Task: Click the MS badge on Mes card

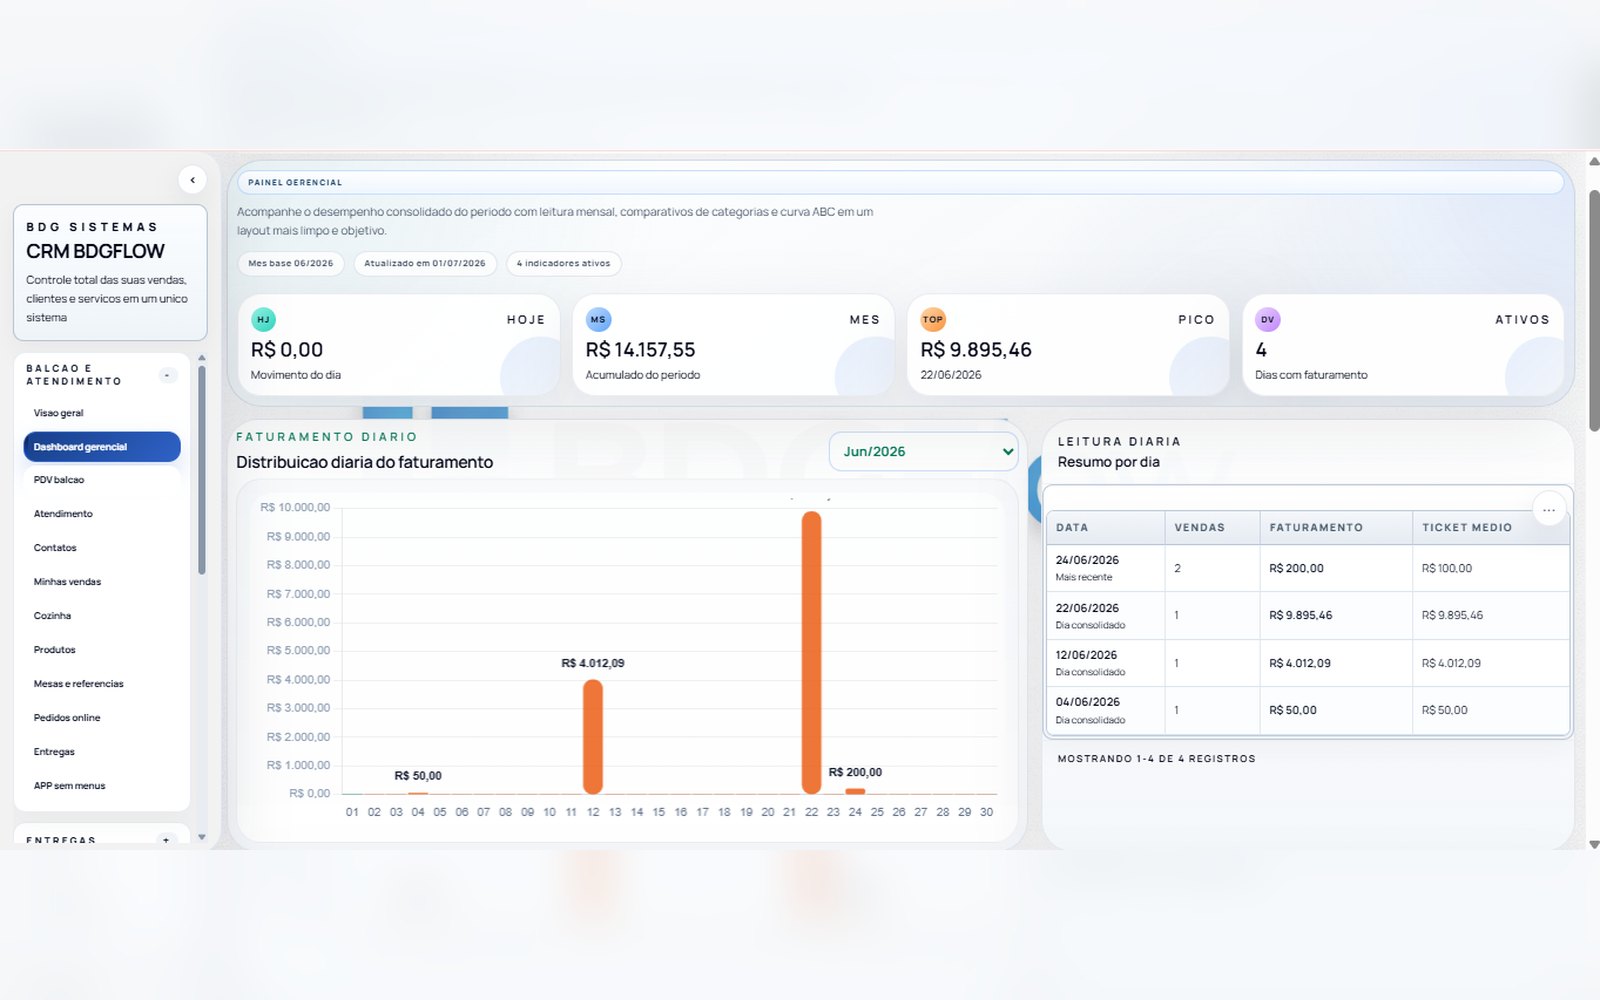Action: click(598, 320)
